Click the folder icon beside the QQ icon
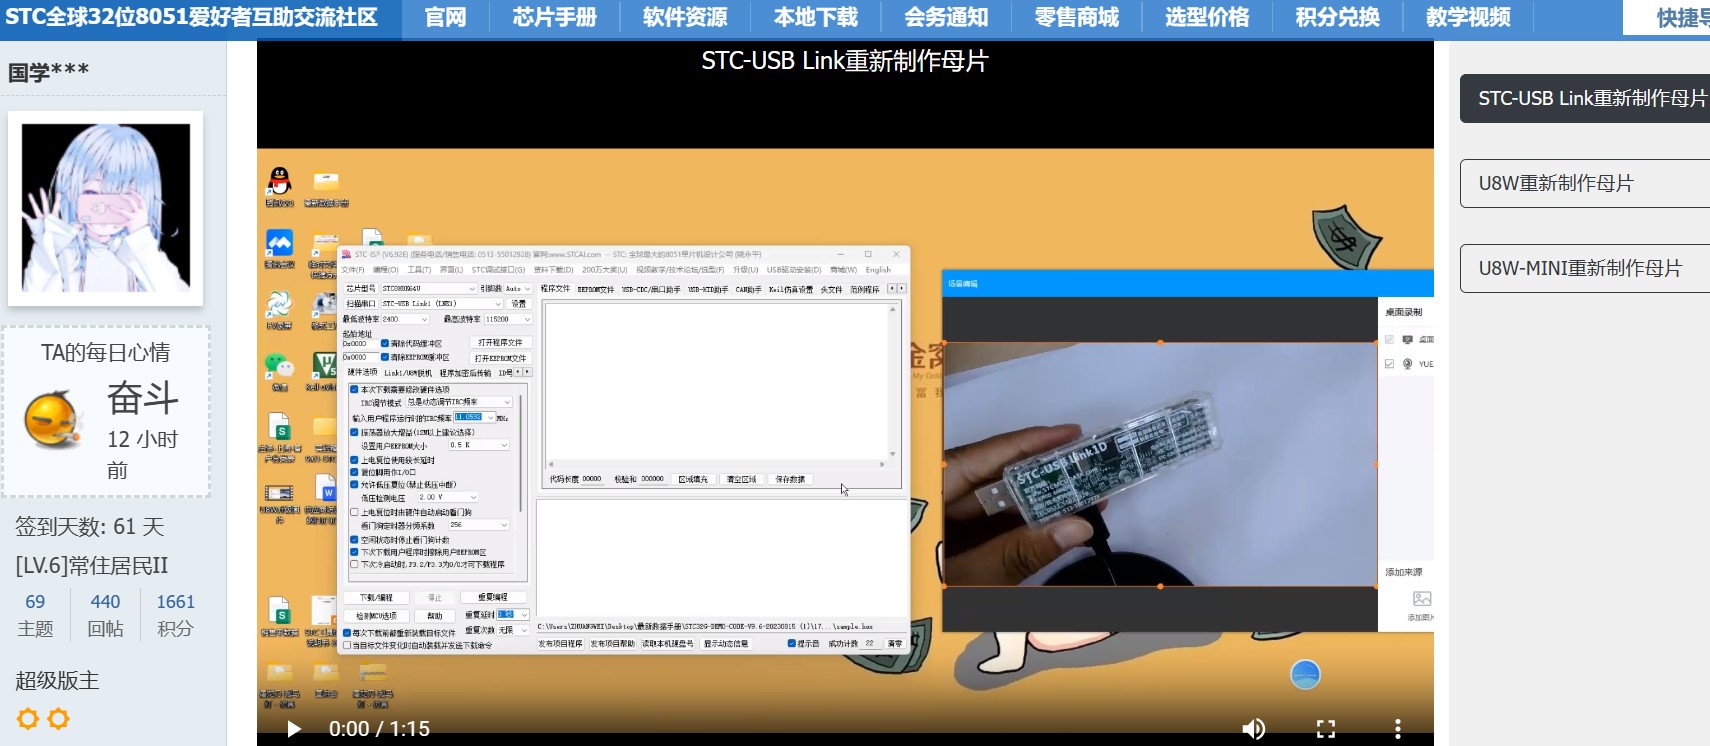Viewport: 1710px width, 746px height. (326, 181)
